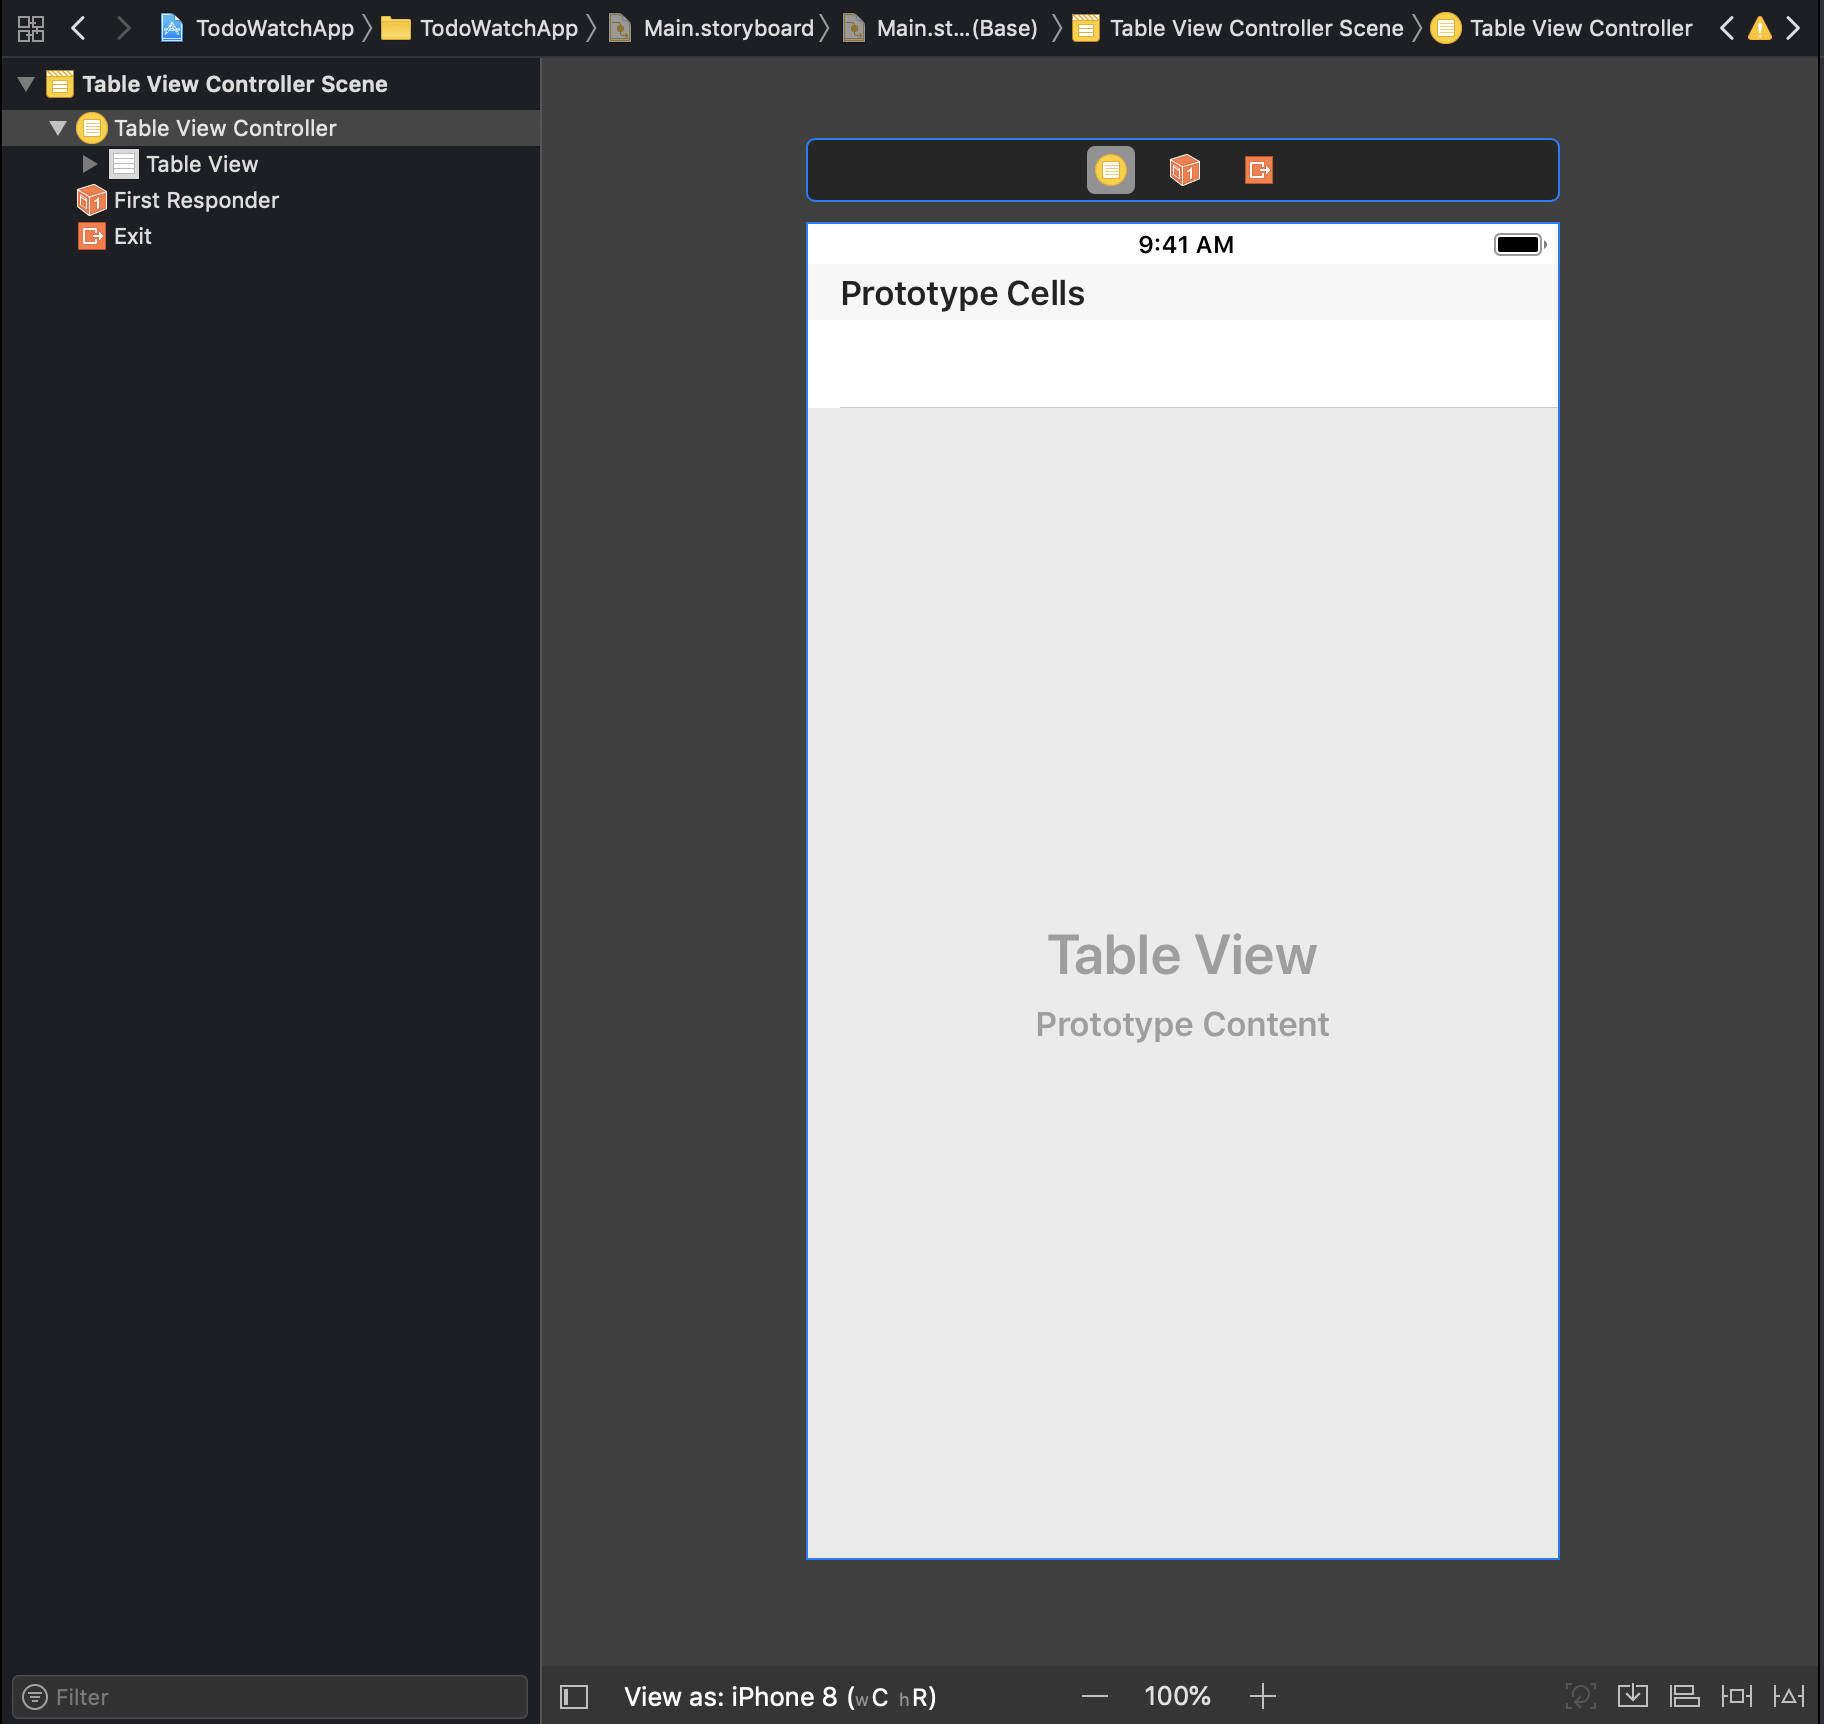Click the Table View Controller Scene breadcrumb
This screenshot has width=1824, height=1724.
1238,28
